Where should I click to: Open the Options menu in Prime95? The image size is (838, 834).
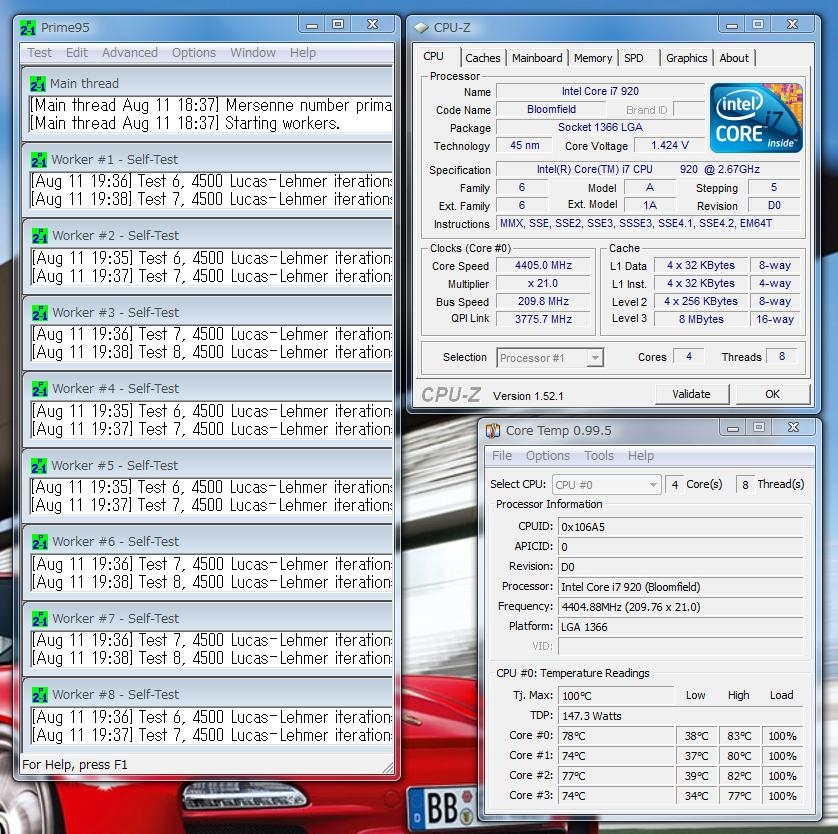[x=193, y=53]
